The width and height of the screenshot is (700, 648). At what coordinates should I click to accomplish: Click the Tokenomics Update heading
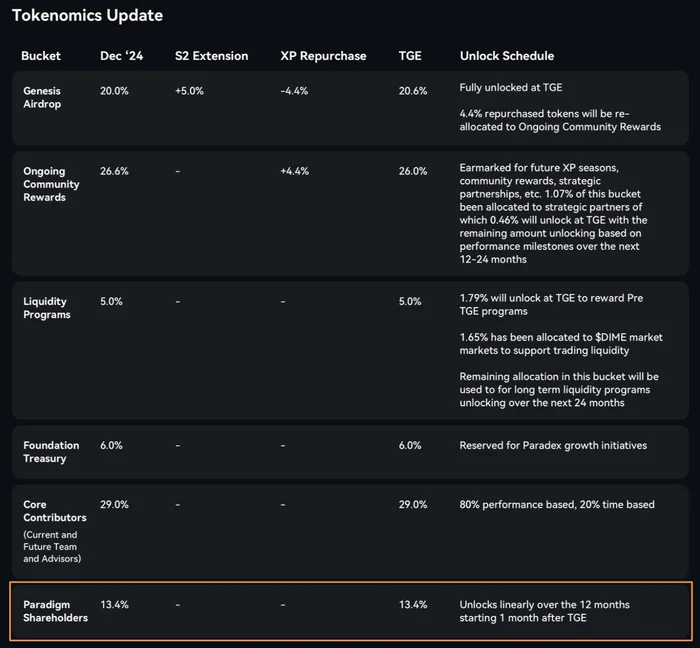coord(88,16)
